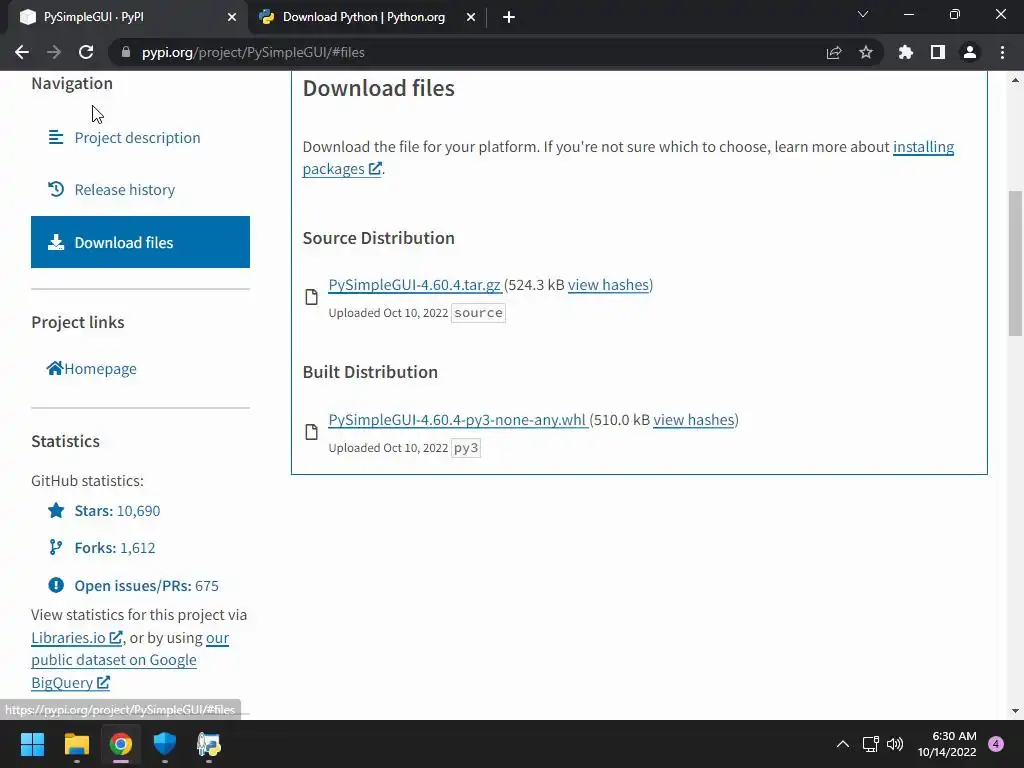Image resolution: width=1024 pixels, height=768 pixels.
Task: Click the file icon beside the .whl
Action: point(312,432)
